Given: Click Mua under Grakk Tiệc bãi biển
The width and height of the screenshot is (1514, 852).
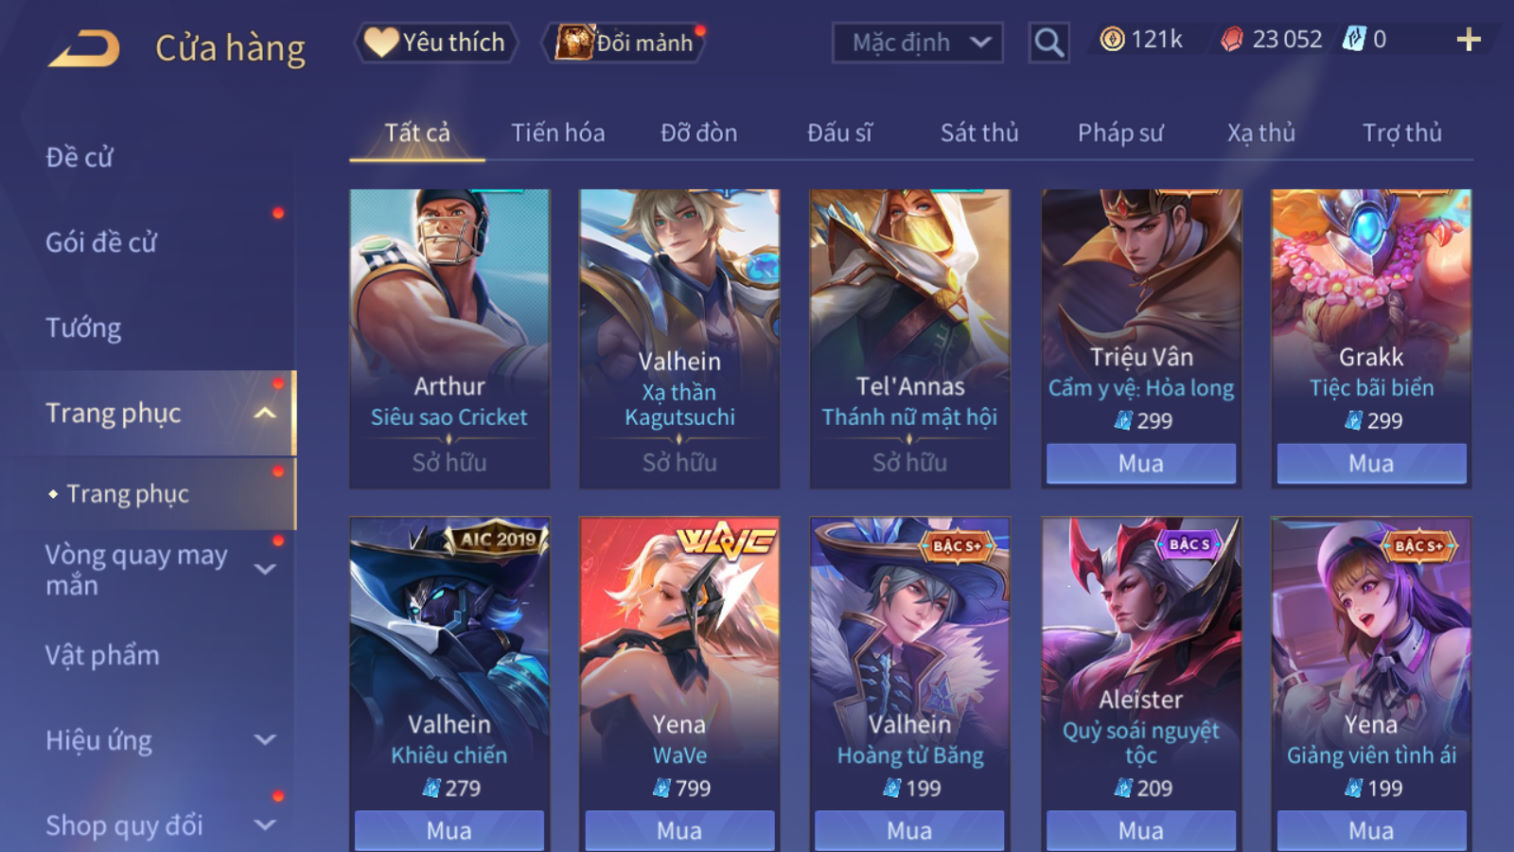Looking at the screenshot, I should pos(1371,464).
